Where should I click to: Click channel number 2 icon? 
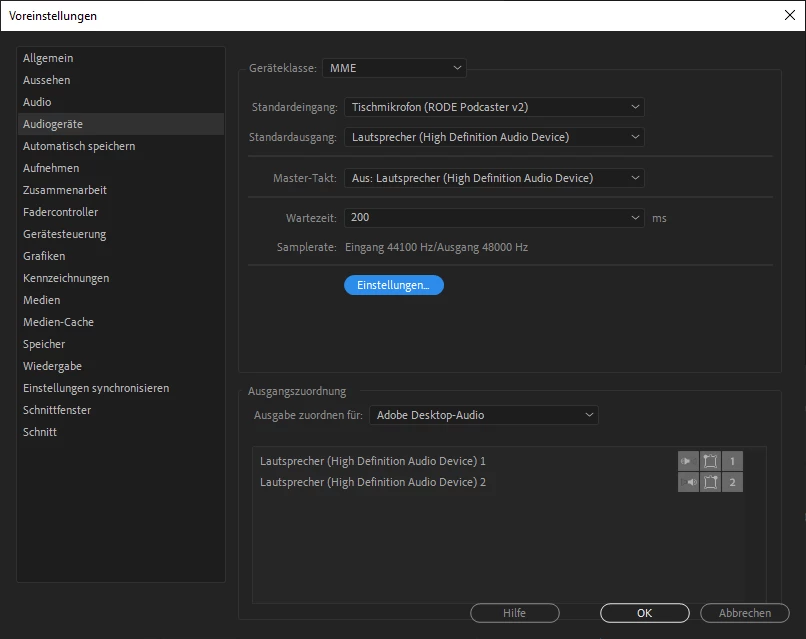pyautogui.click(x=732, y=482)
